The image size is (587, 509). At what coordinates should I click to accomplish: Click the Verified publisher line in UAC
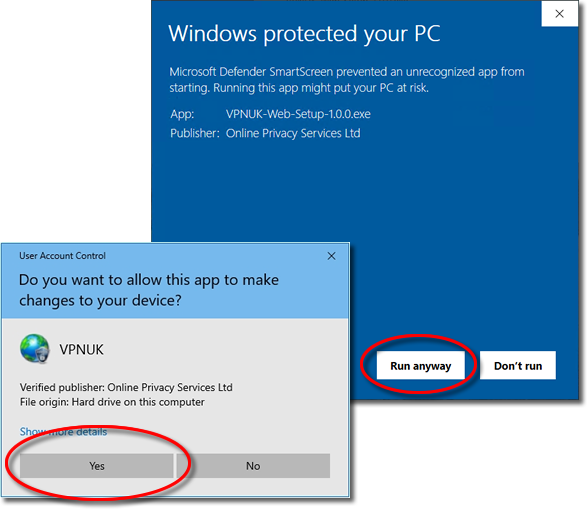tap(126, 387)
